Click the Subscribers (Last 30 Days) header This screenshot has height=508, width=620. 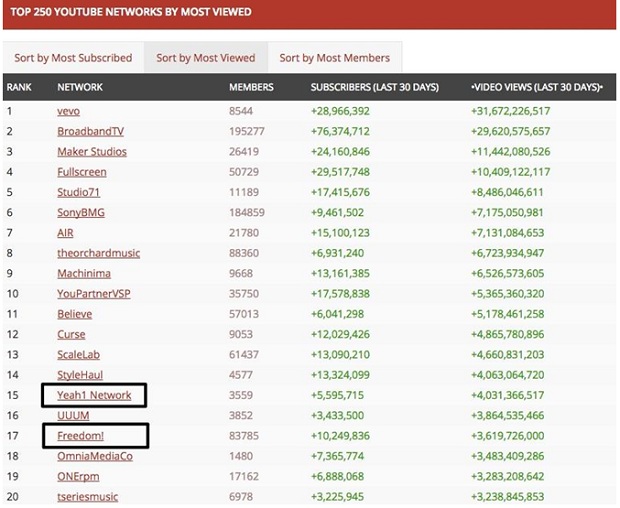point(374,87)
